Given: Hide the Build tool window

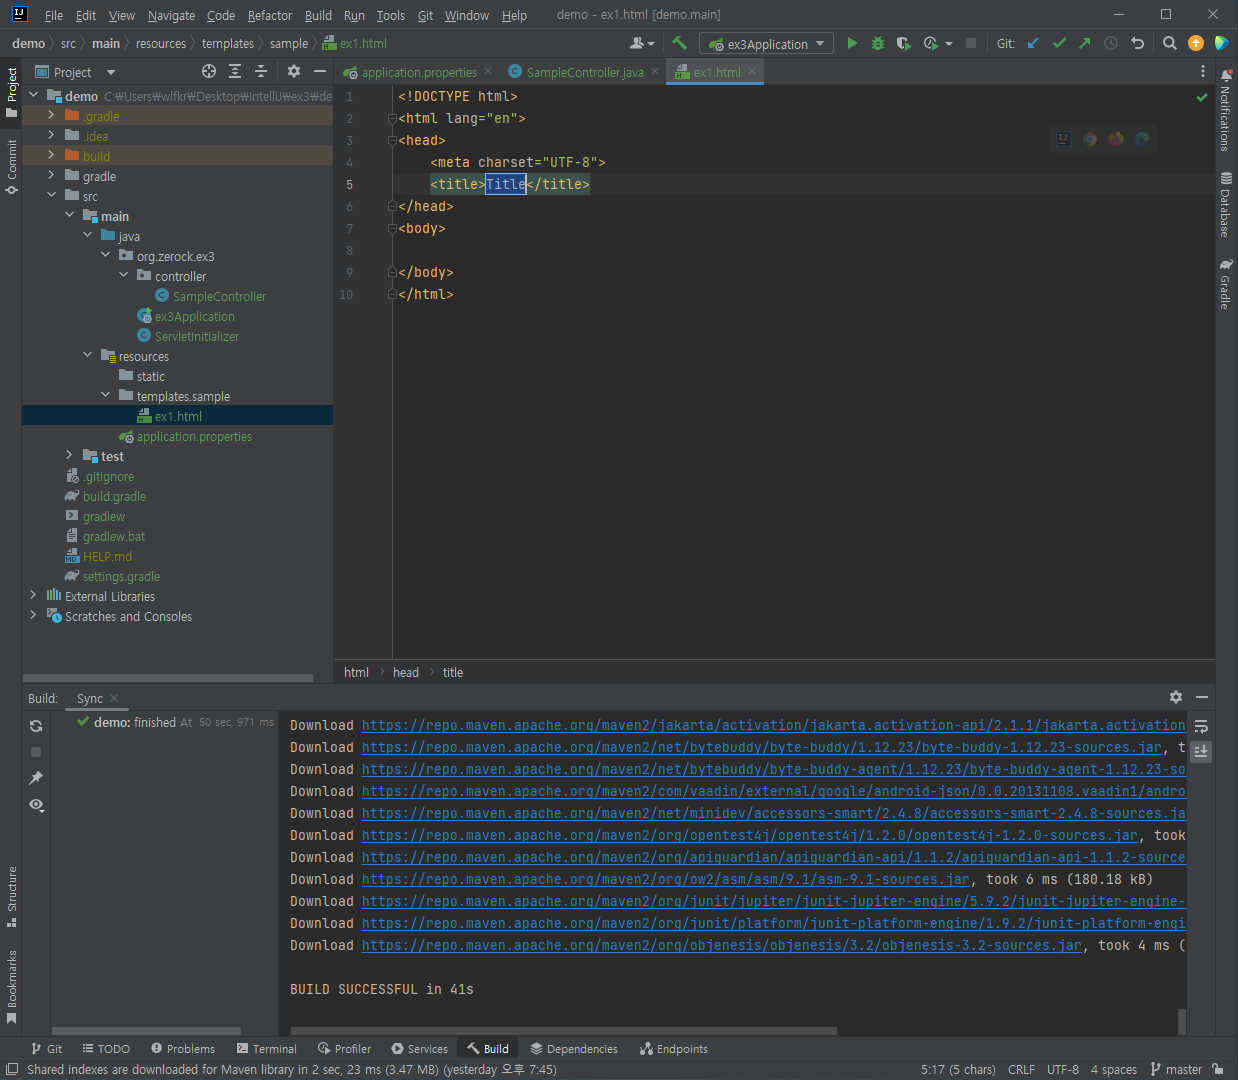Looking at the screenshot, I should [x=1202, y=697].
